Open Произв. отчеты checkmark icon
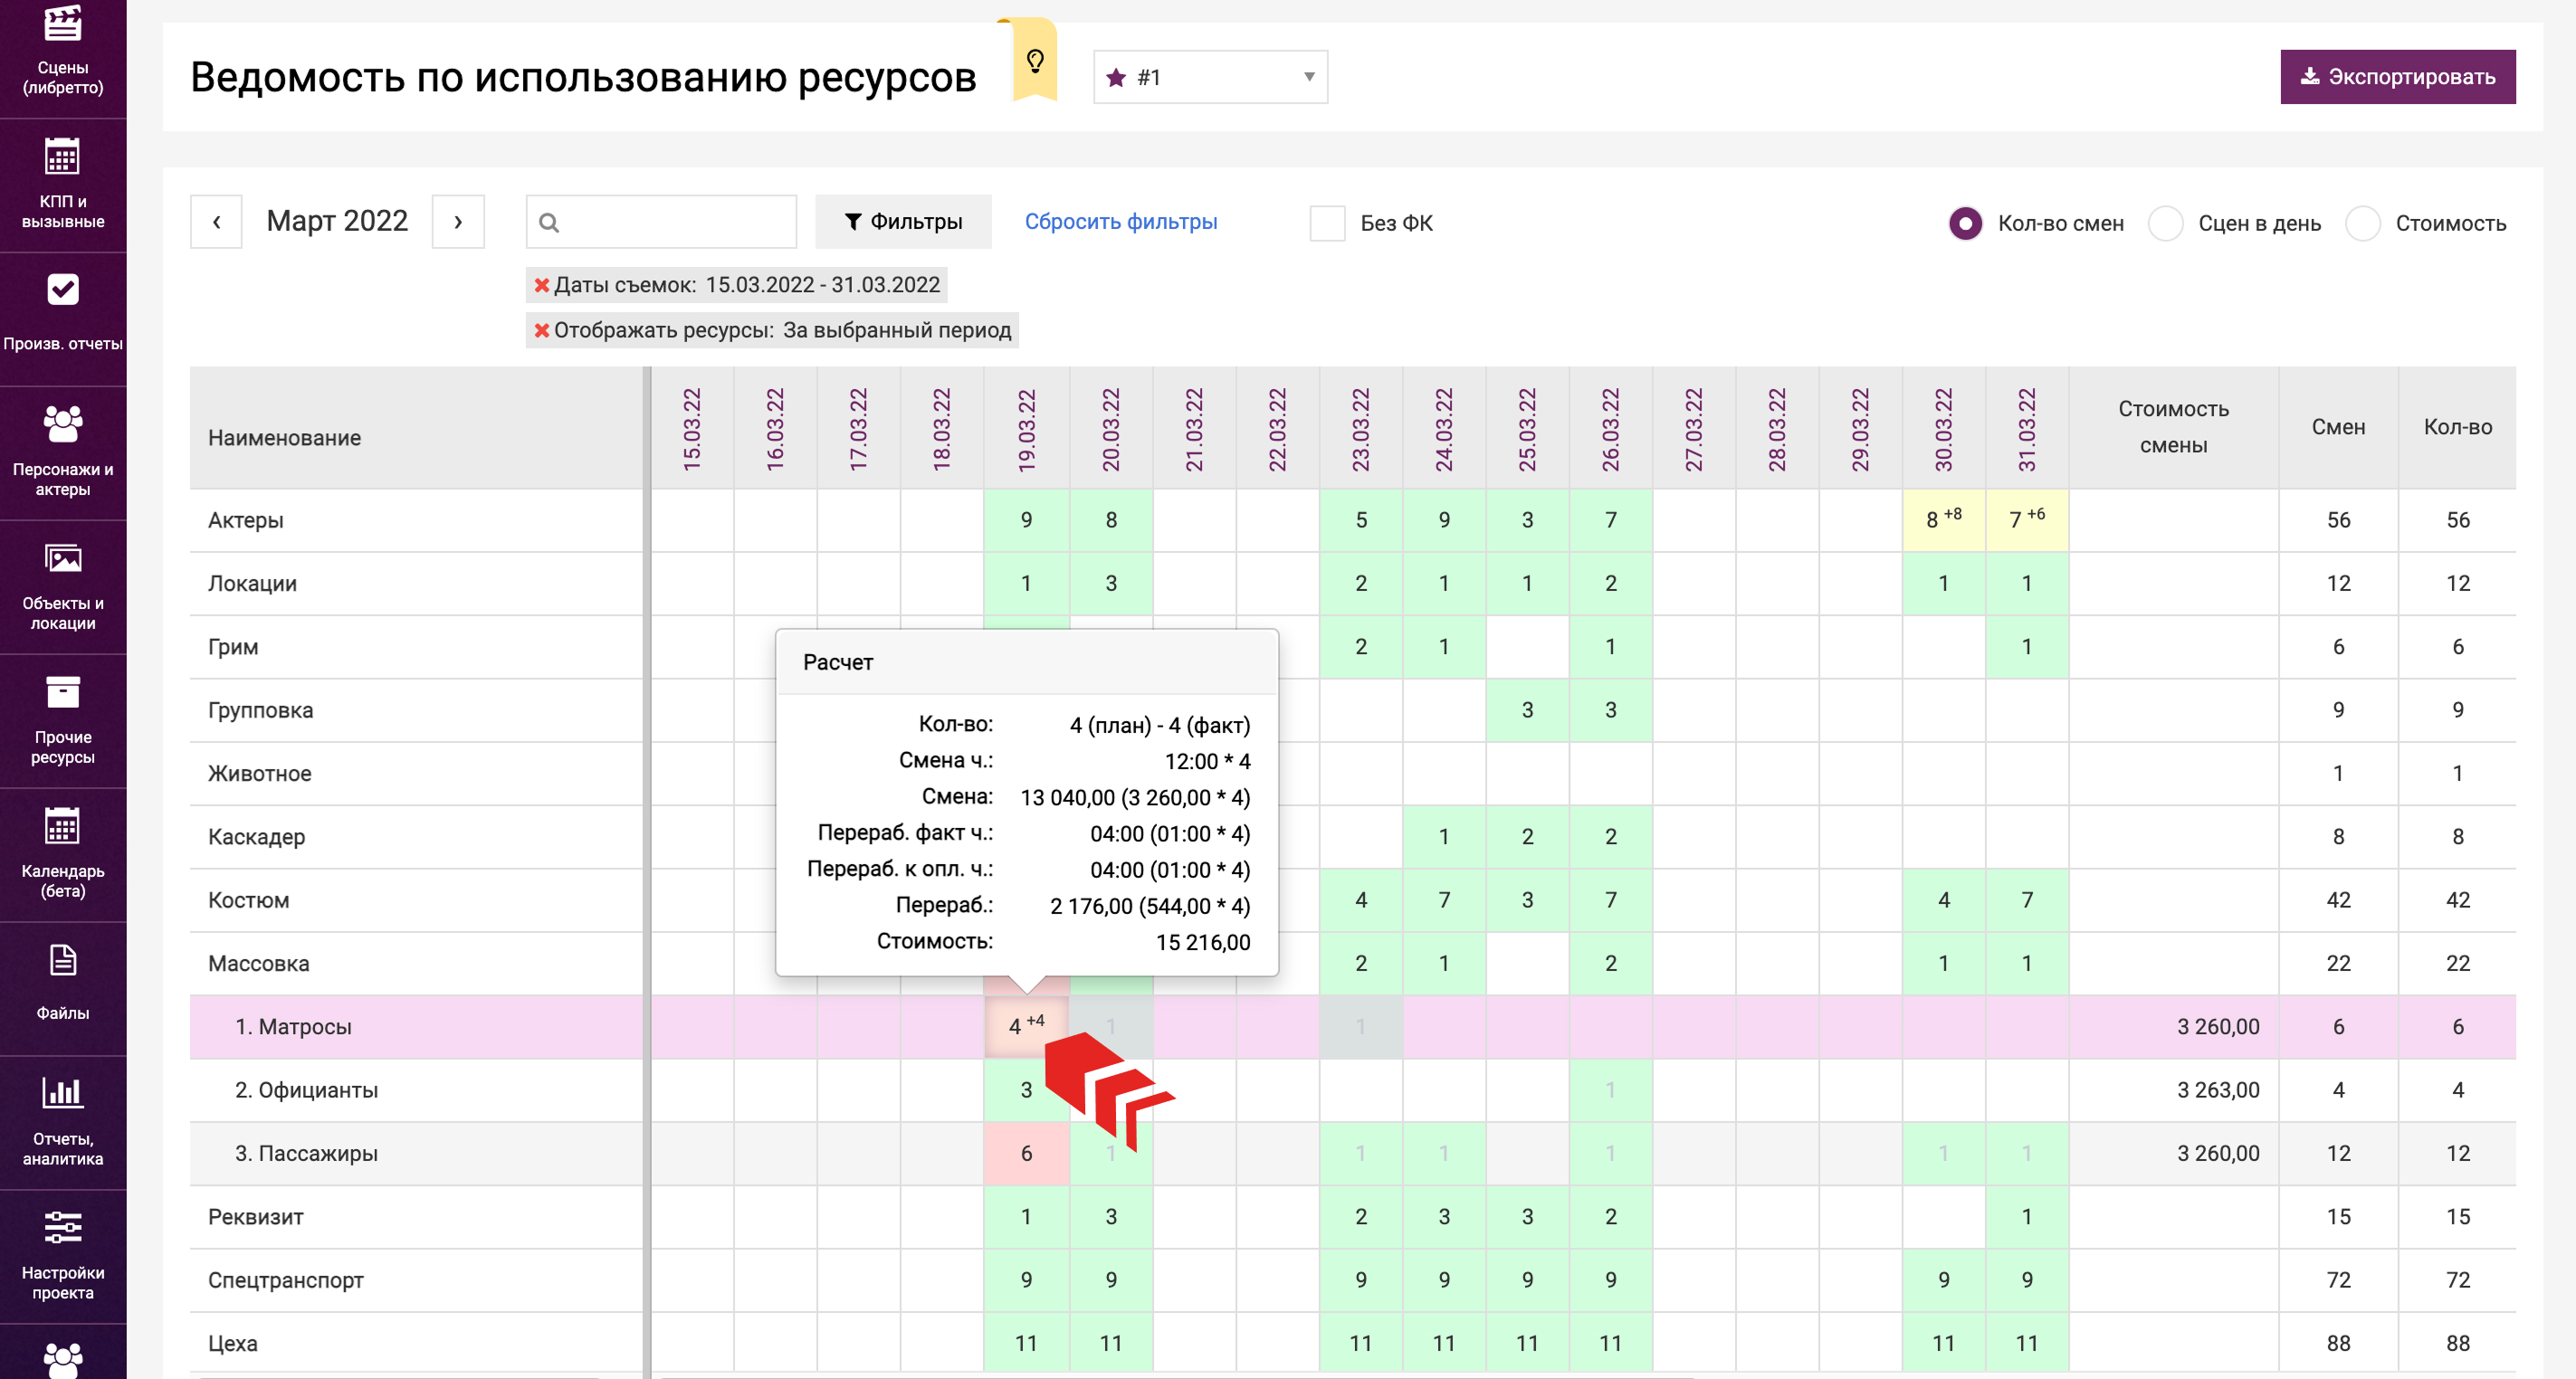2576x1379 pixels. point(63,290)
